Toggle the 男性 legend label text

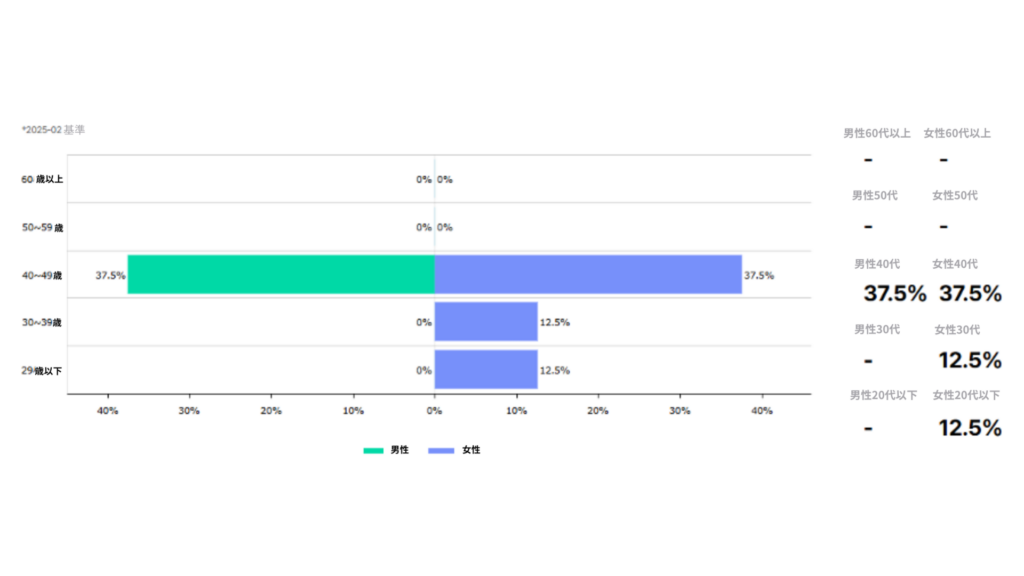(x=399, y=450)
